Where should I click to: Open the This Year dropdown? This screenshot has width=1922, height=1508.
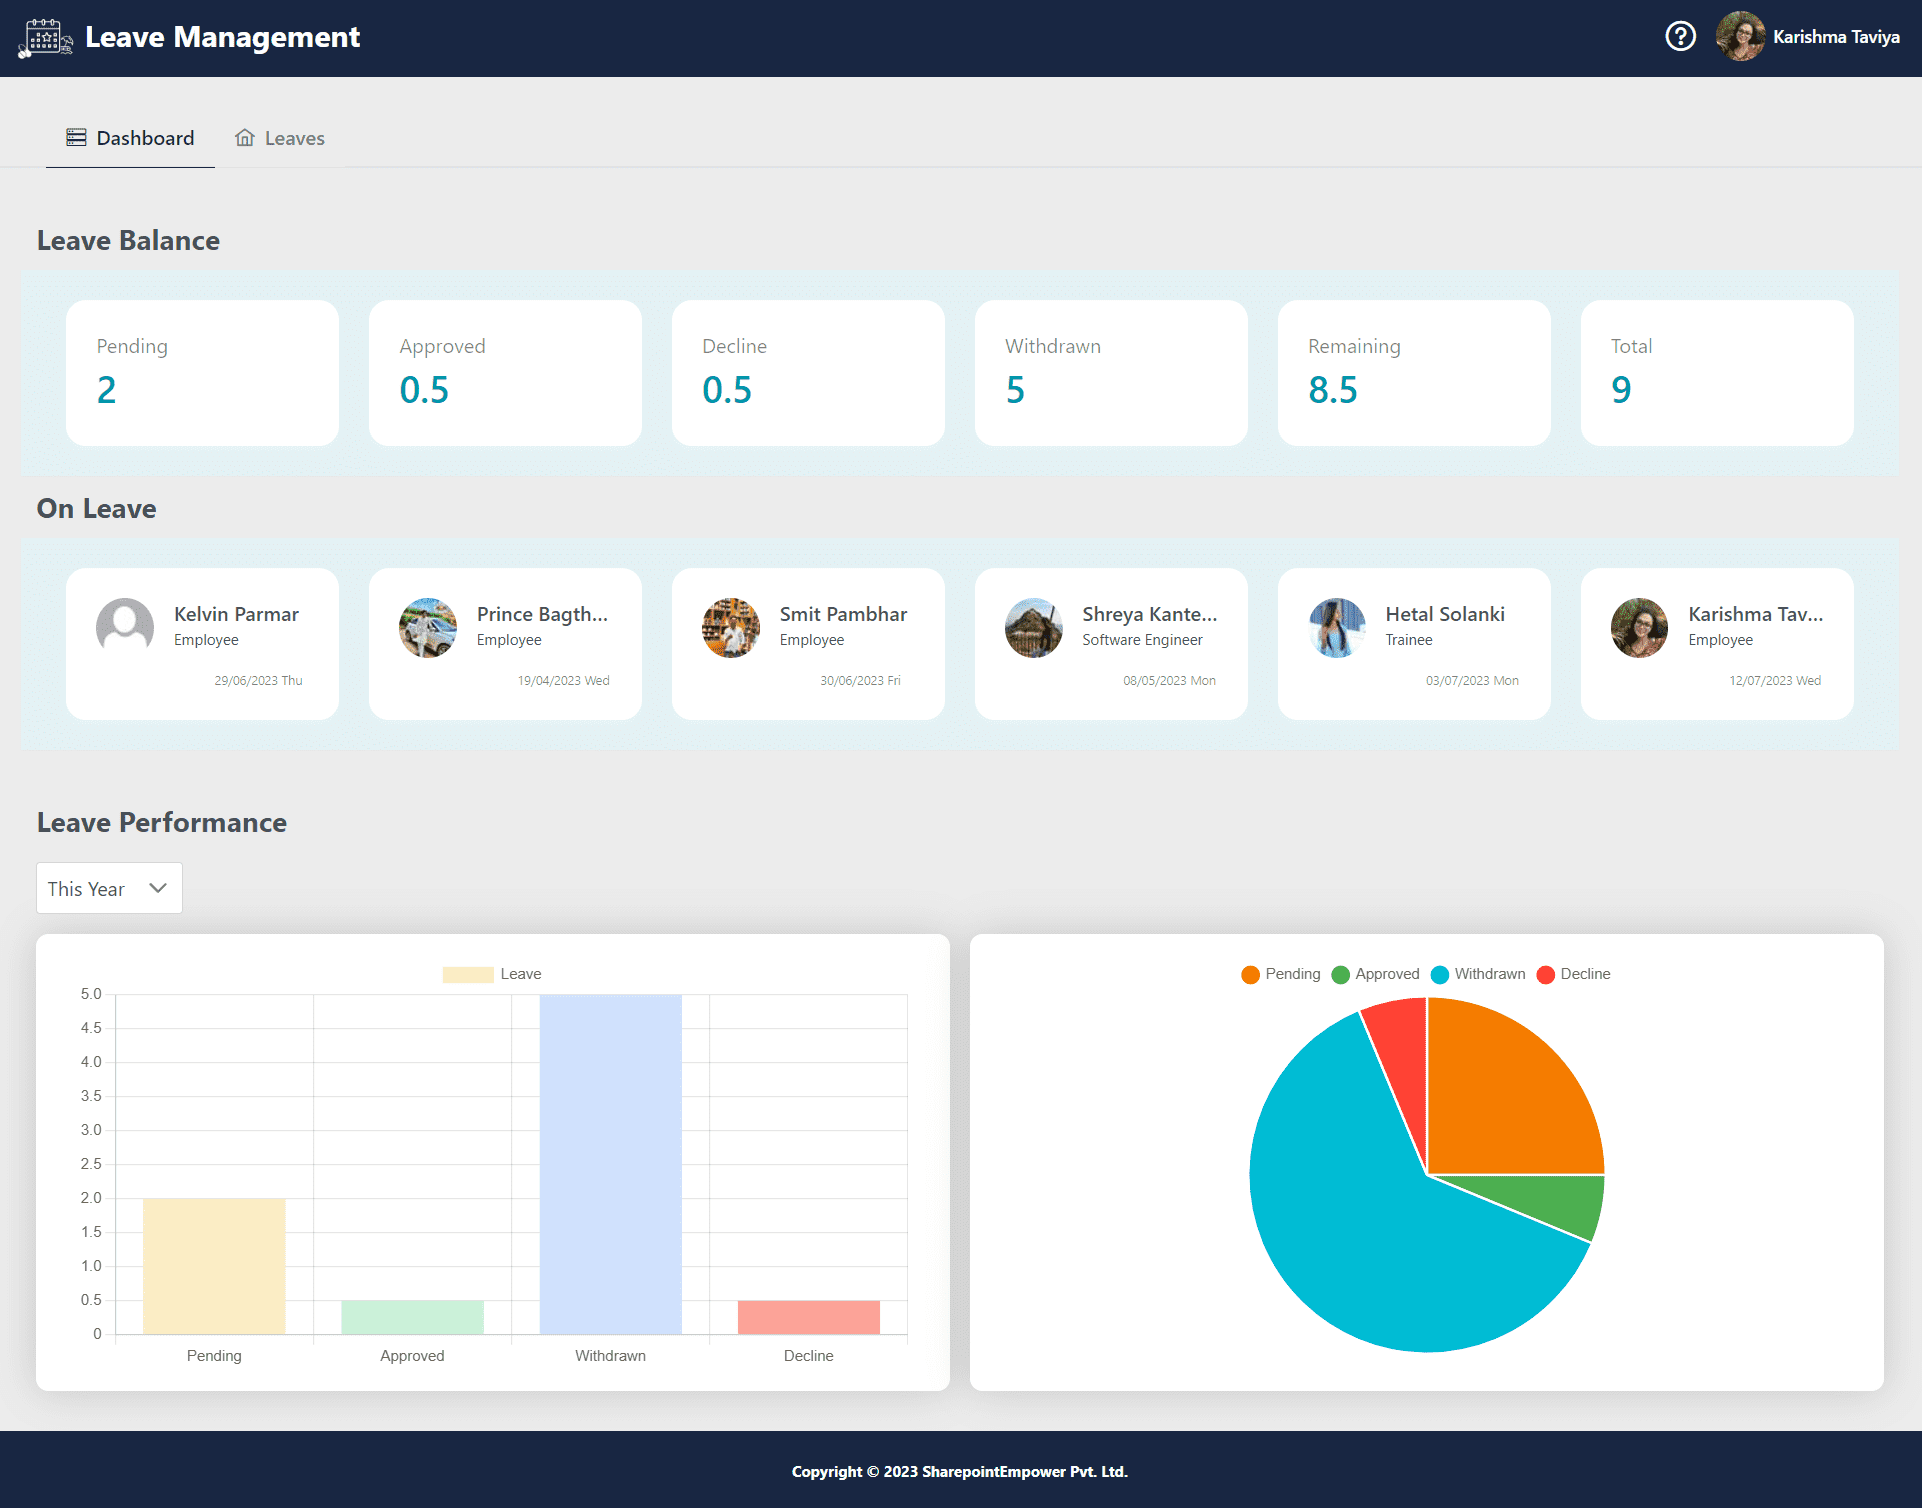109,888
